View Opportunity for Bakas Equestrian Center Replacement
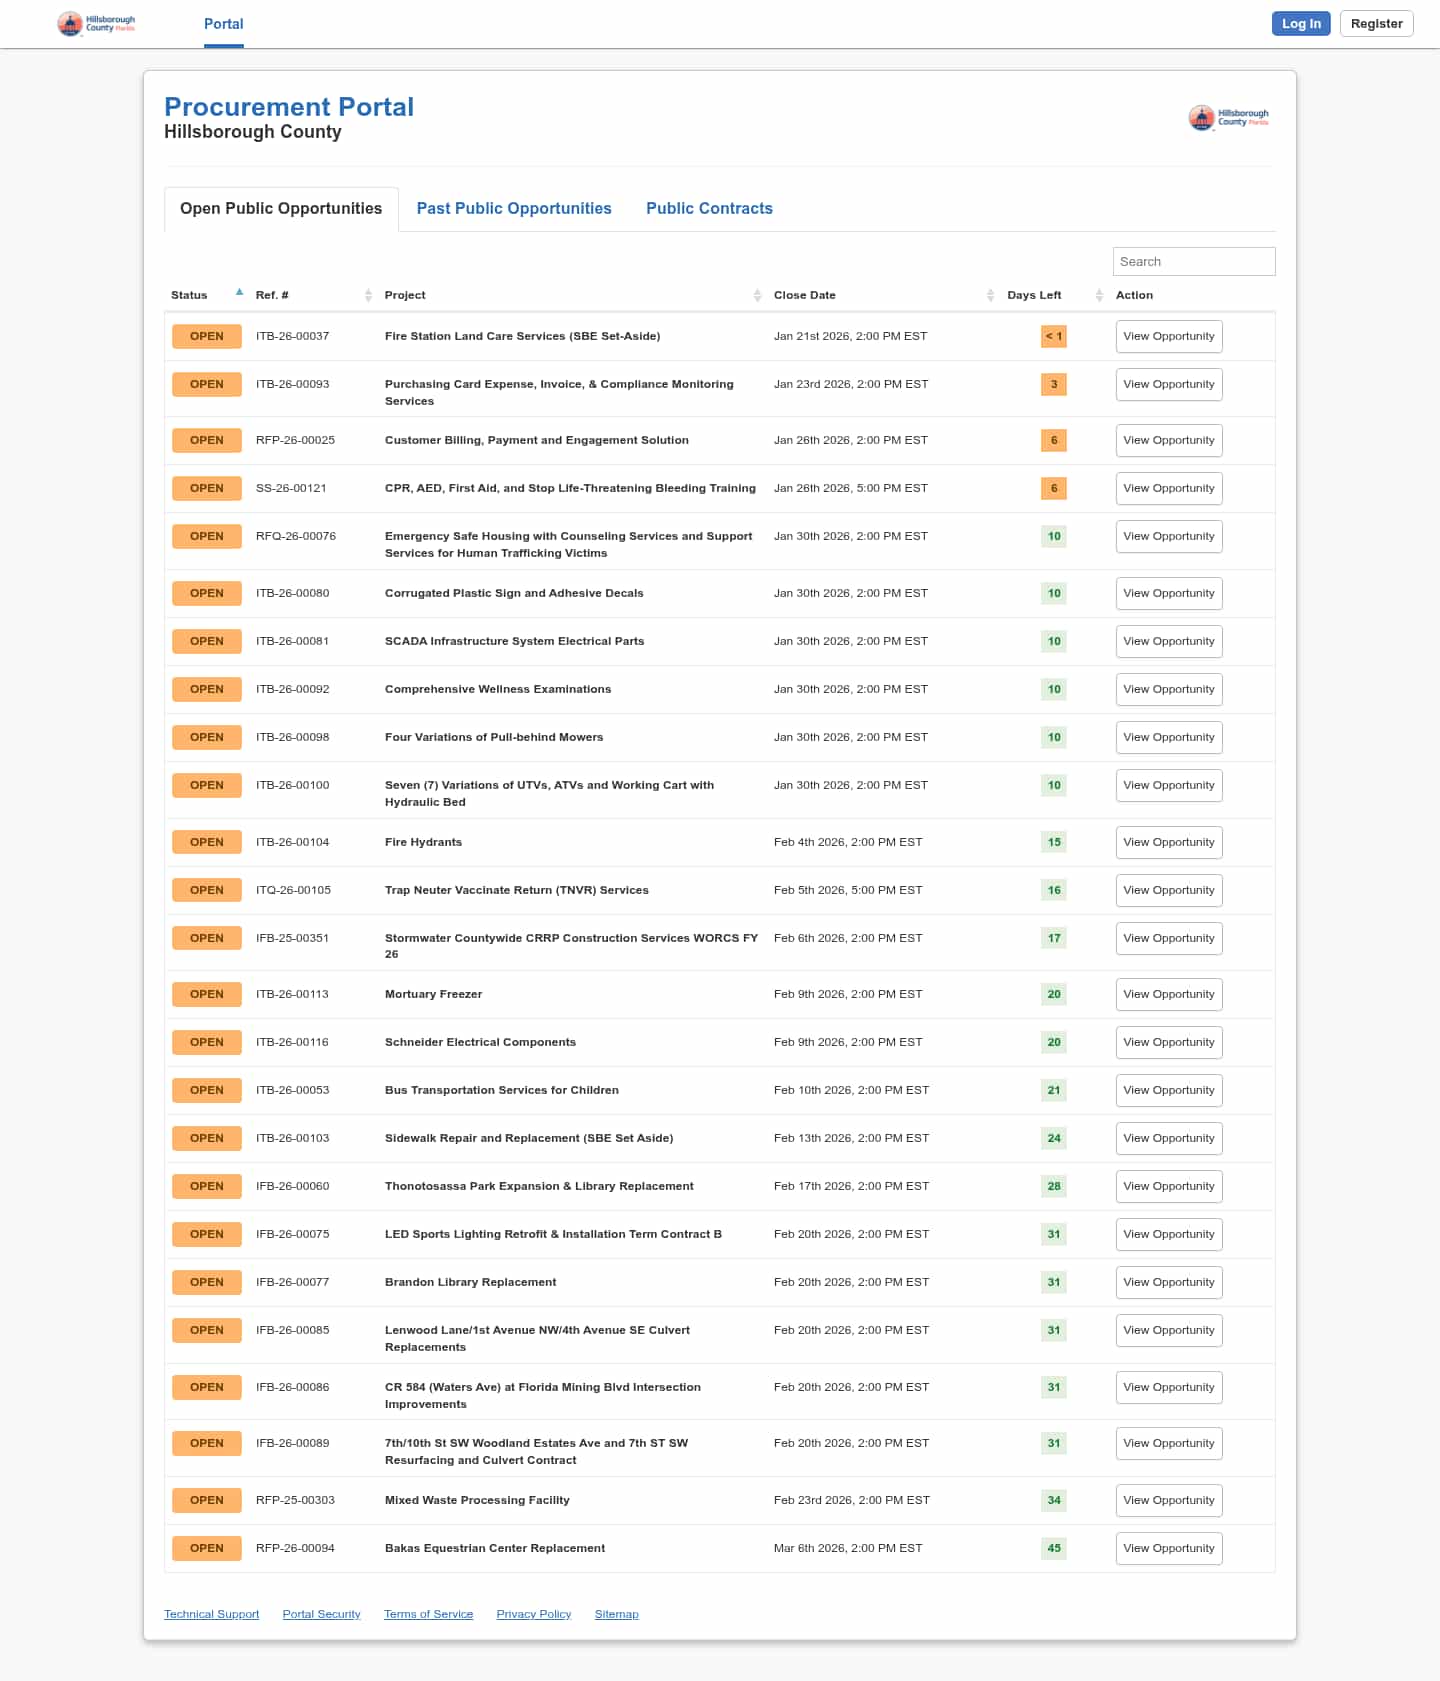 click(1168, 1548)
